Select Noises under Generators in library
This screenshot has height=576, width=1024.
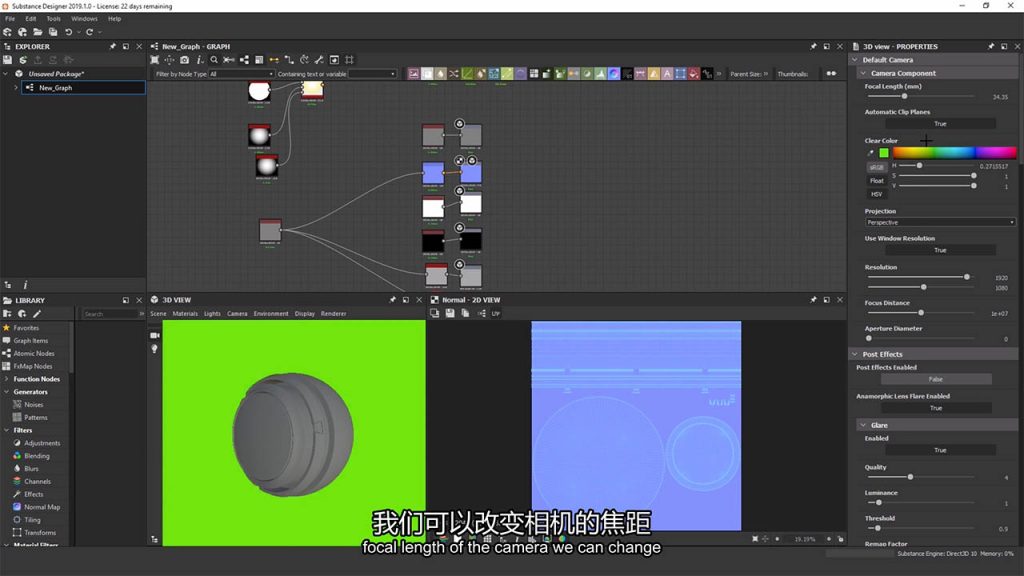click(33, 405)
